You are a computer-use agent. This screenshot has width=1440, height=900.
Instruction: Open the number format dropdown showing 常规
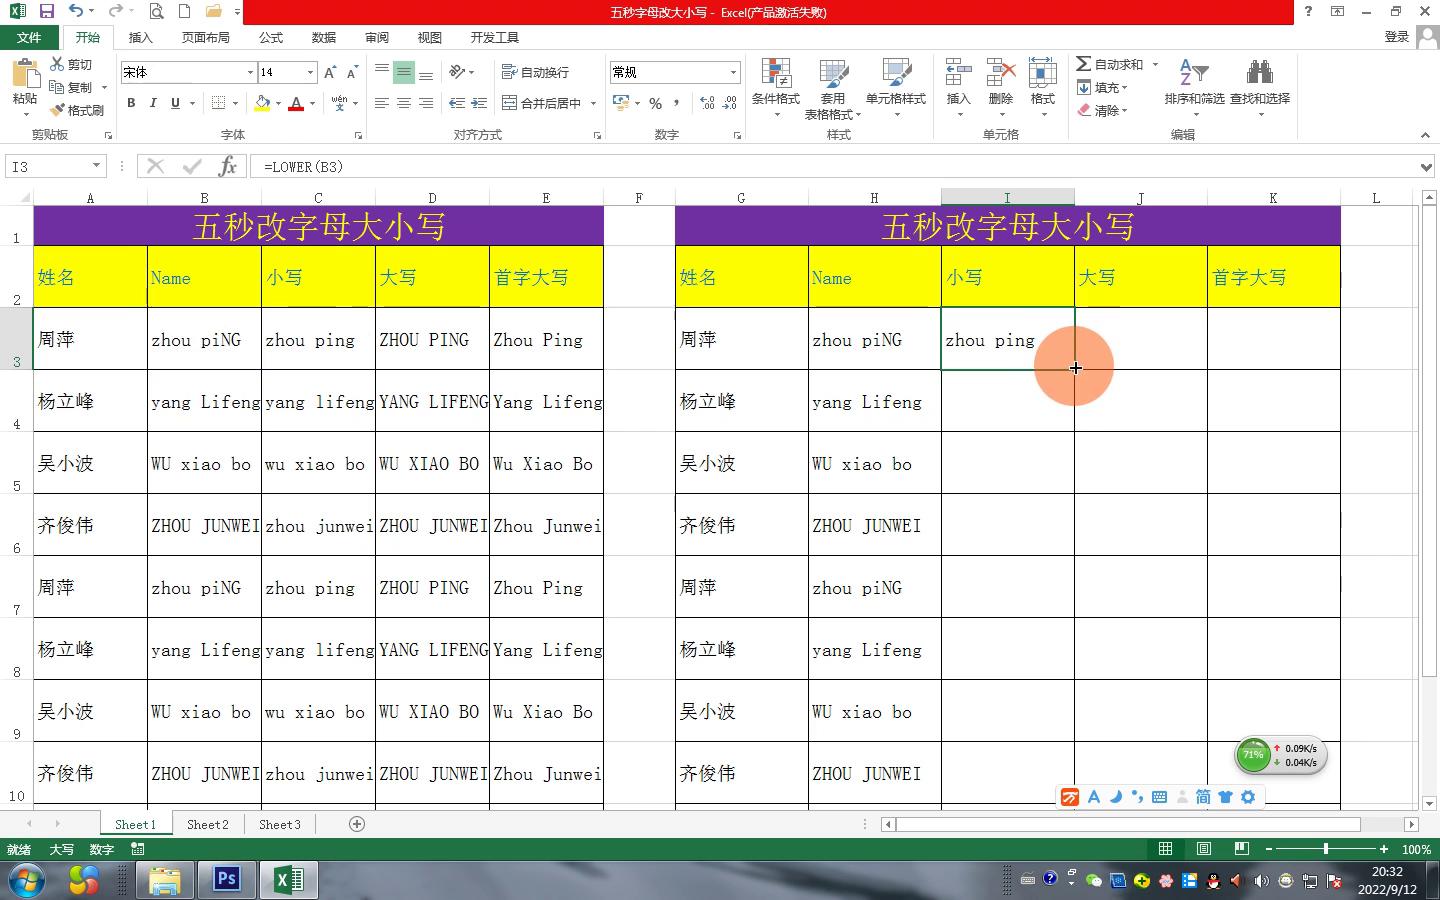(x=732, y=72)
